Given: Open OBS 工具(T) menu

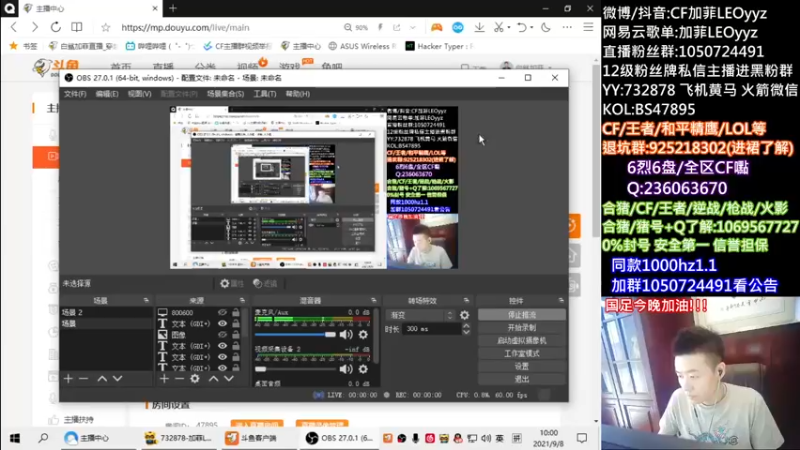Looking at the screenshot, I should pyautogui.click(x=265, y=94).
